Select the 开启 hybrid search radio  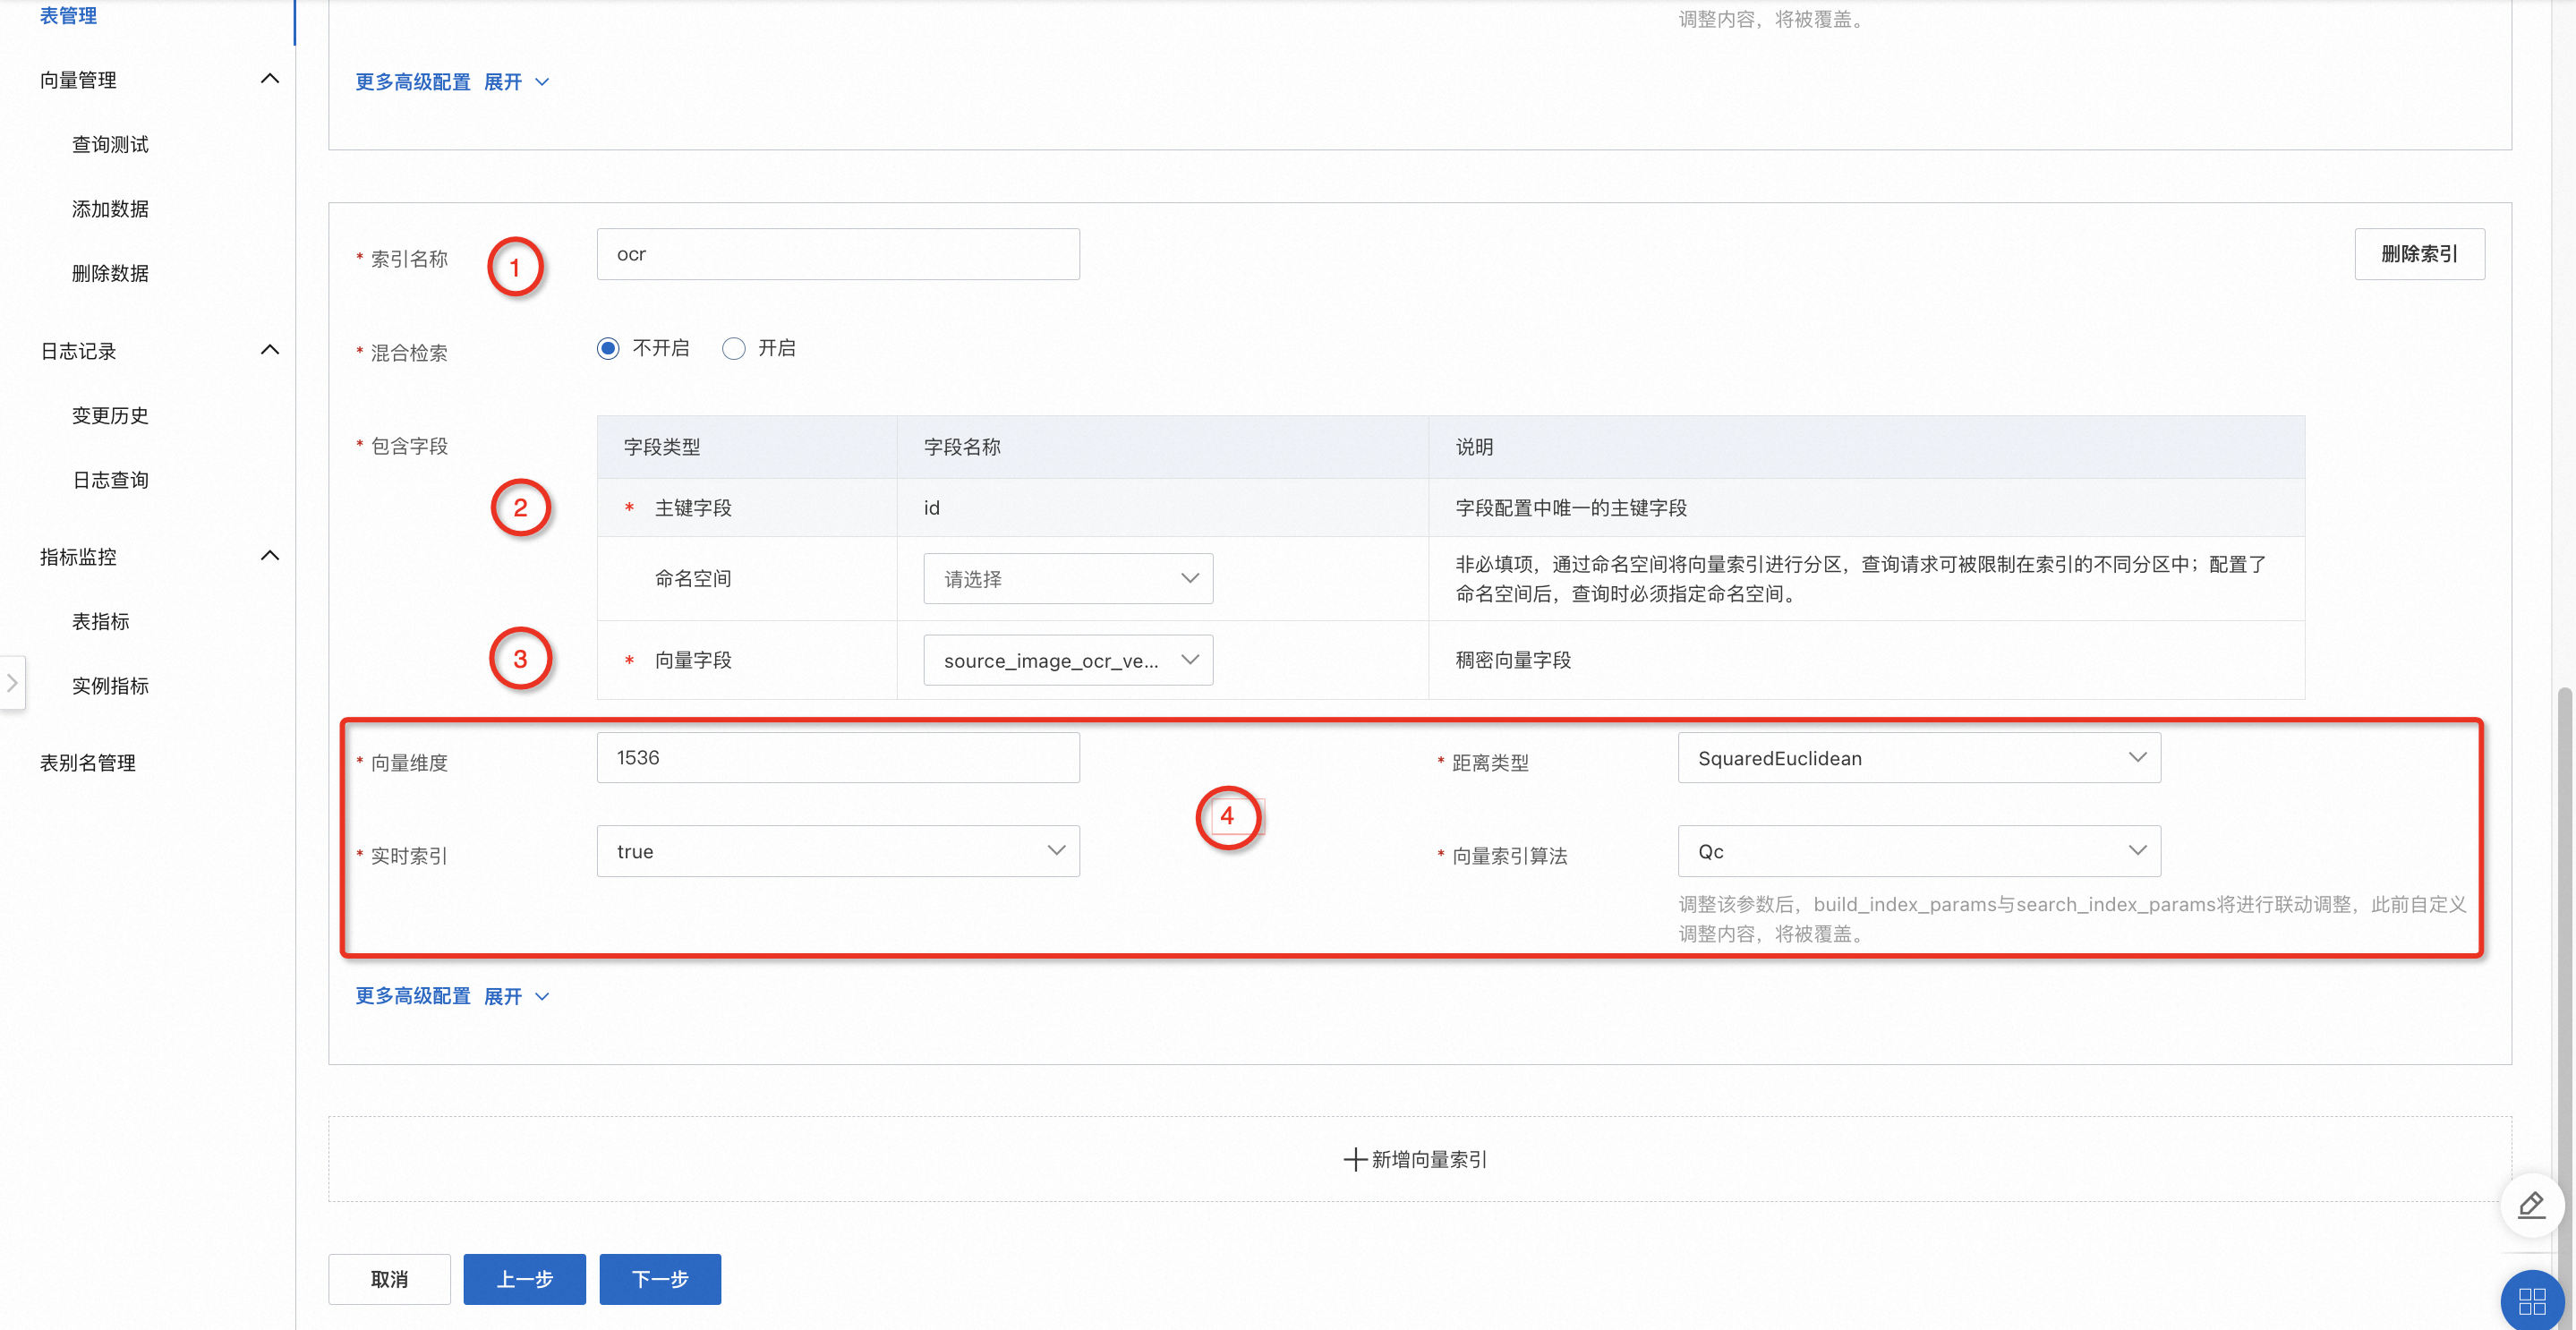734,348
